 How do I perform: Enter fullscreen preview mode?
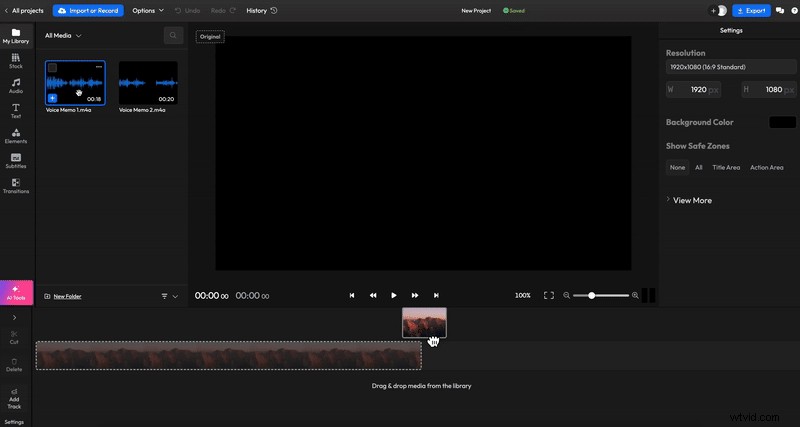click(x=549, y=295)
